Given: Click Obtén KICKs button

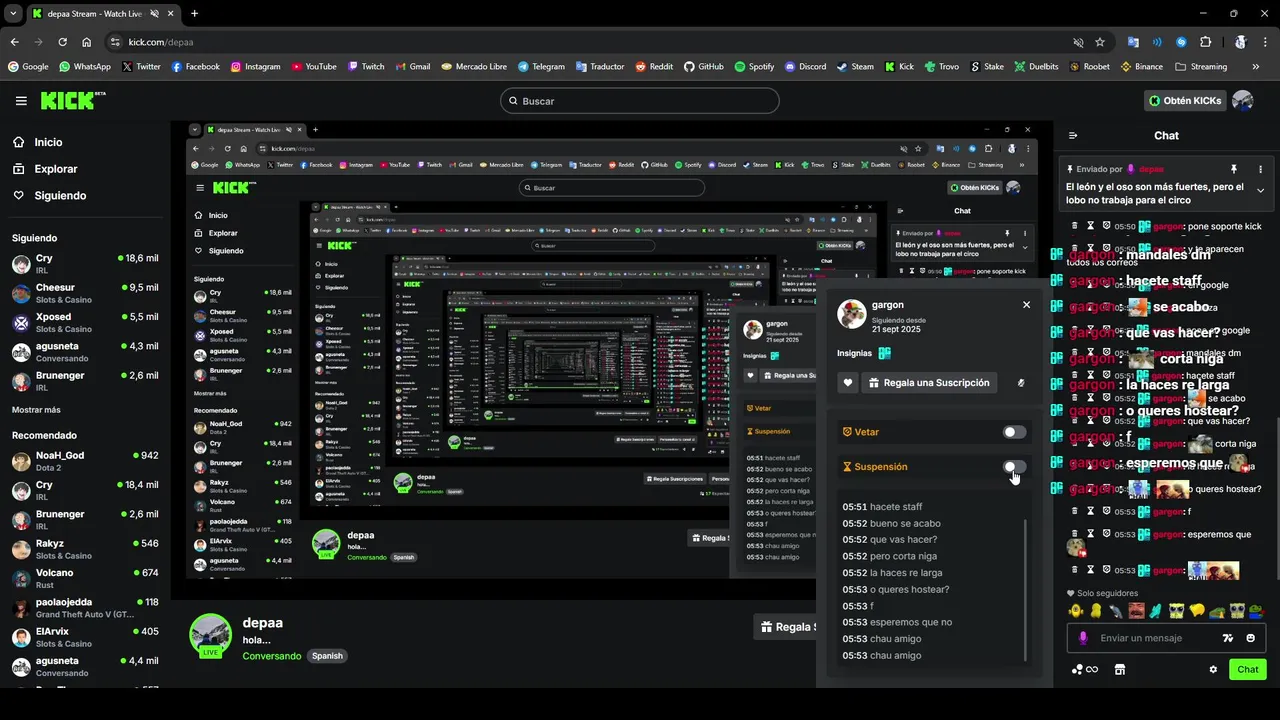Looking at the screenshot, I should pyautogui.click(x=1185, y=101).
